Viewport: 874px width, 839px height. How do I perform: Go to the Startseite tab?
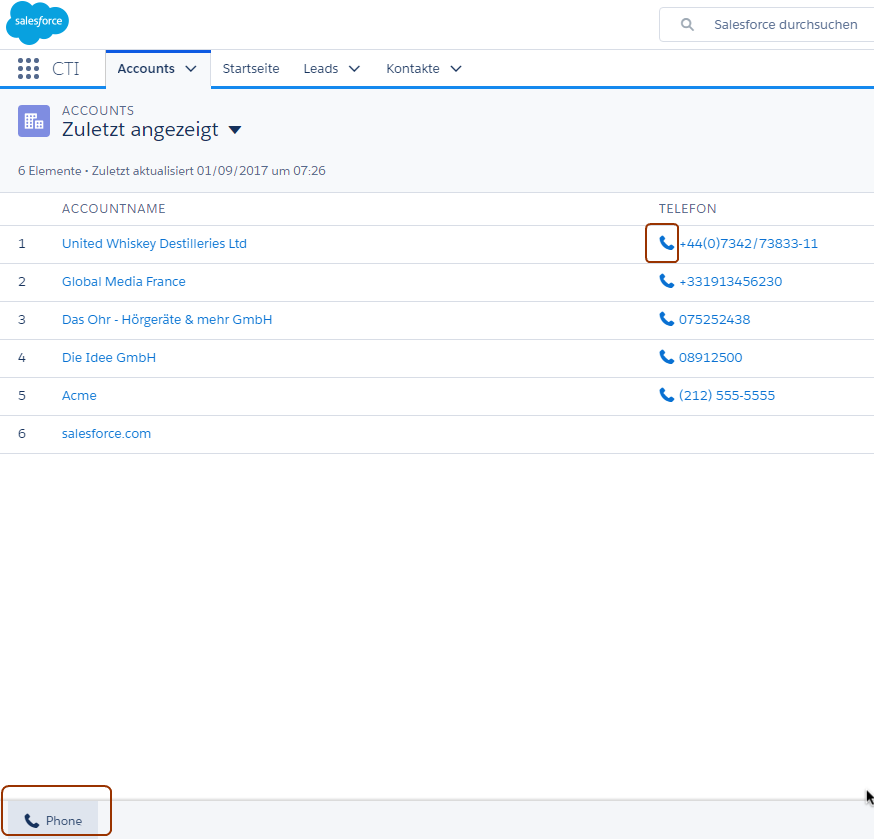coord(251,69)
